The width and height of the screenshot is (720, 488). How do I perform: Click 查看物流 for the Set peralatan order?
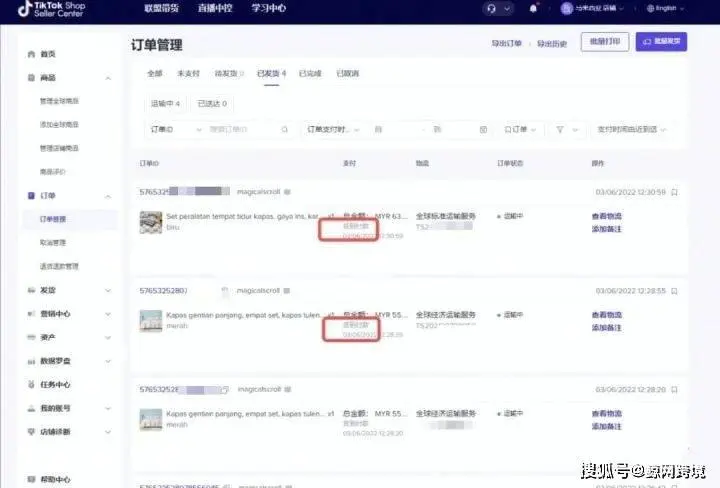[607, 216]
